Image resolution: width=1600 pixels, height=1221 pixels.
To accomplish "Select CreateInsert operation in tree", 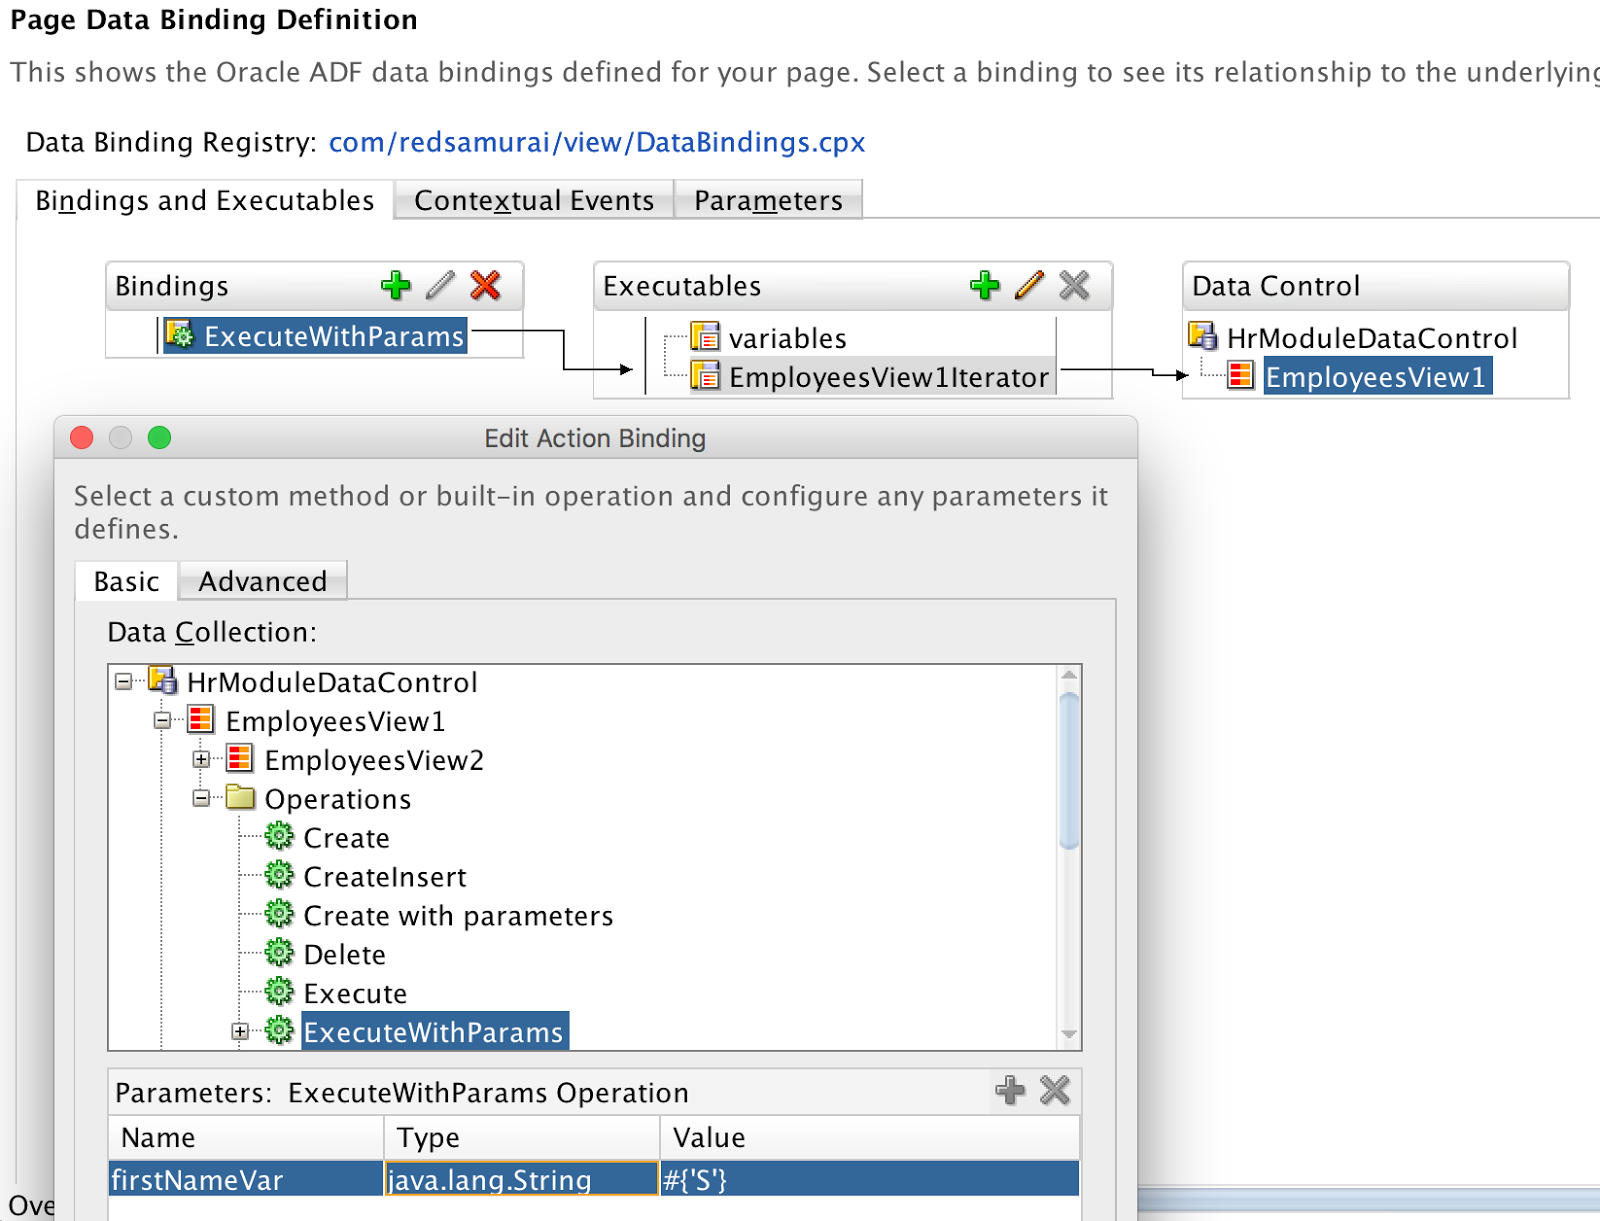I will pyautogui.click(x=385, y=877).
